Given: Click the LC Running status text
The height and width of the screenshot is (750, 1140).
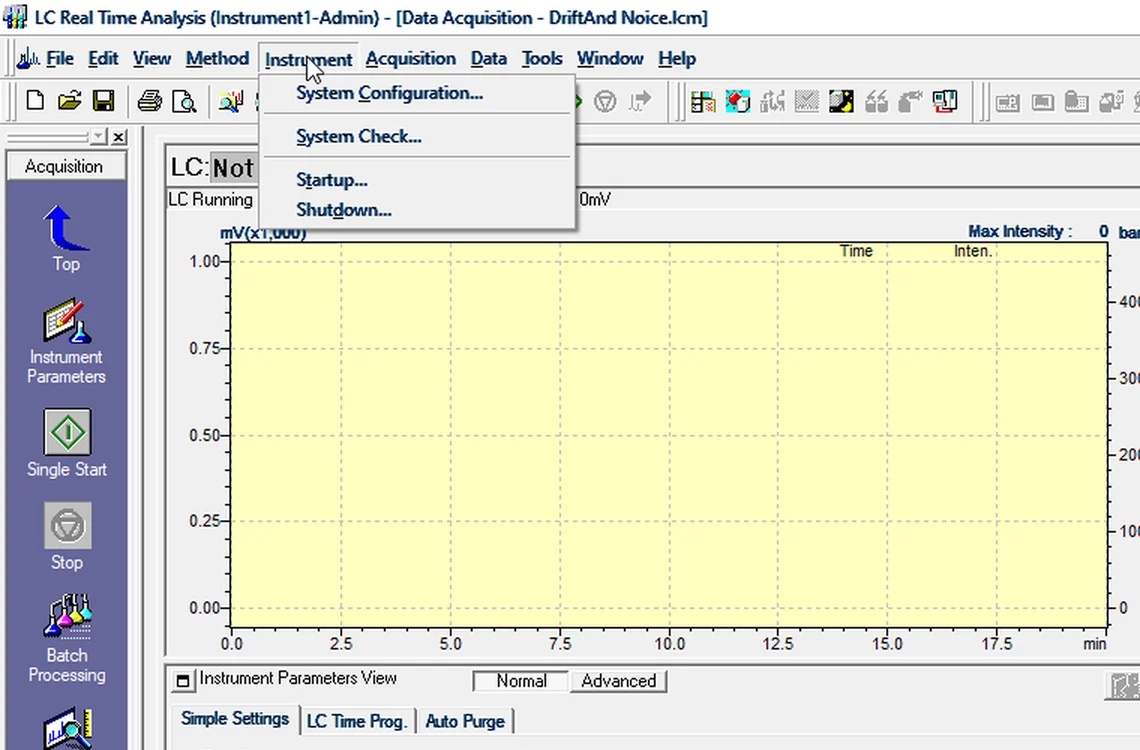Looking at the screenshot, I should click(210, 199).
